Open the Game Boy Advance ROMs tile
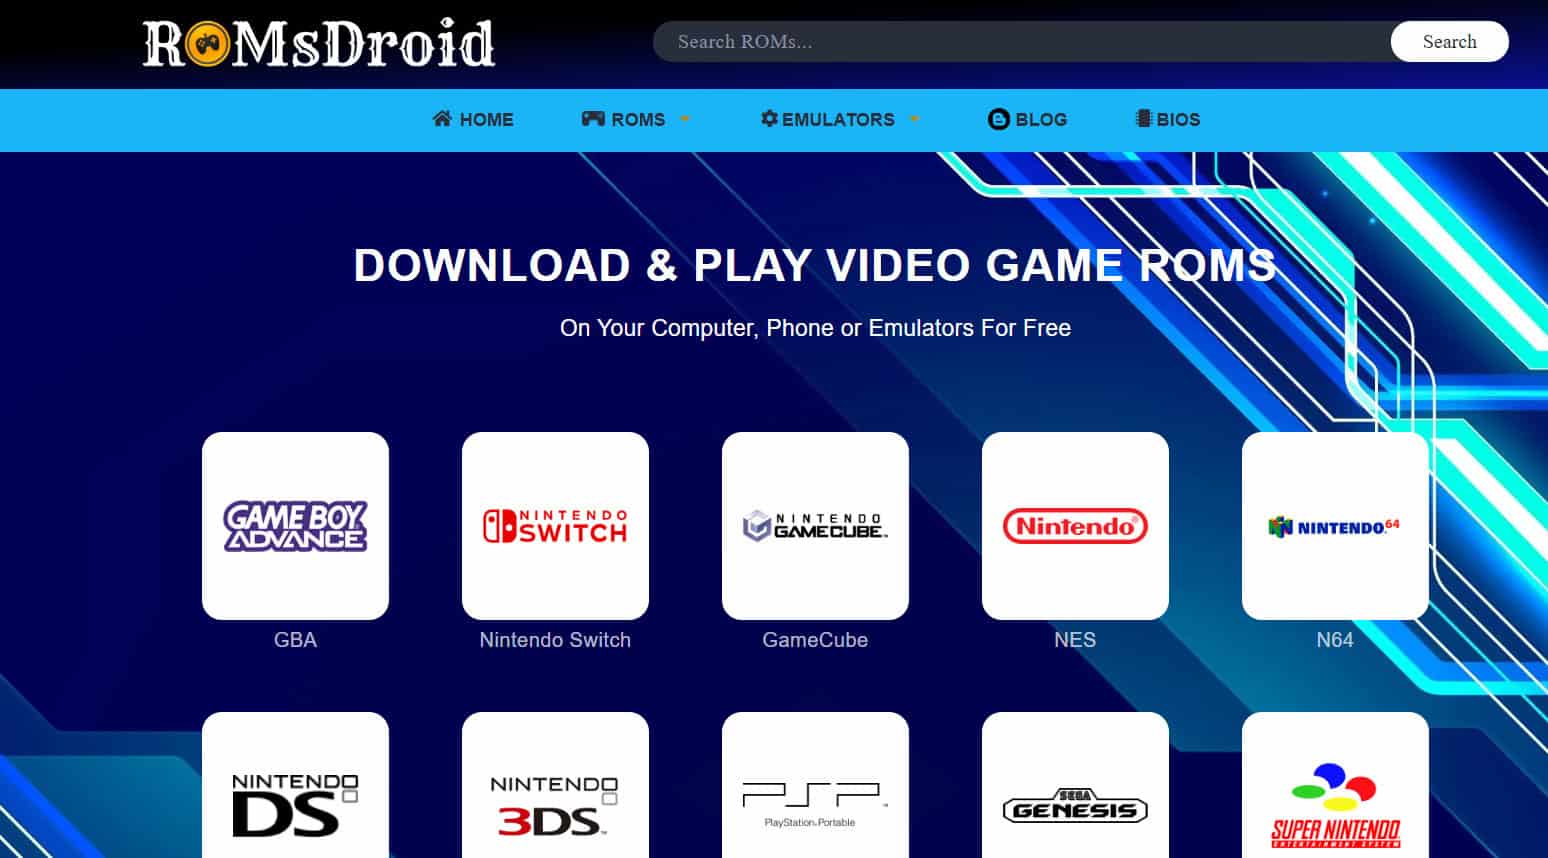Image resolution: width=1548 pixels, height=858 pixels. [295, 526]
